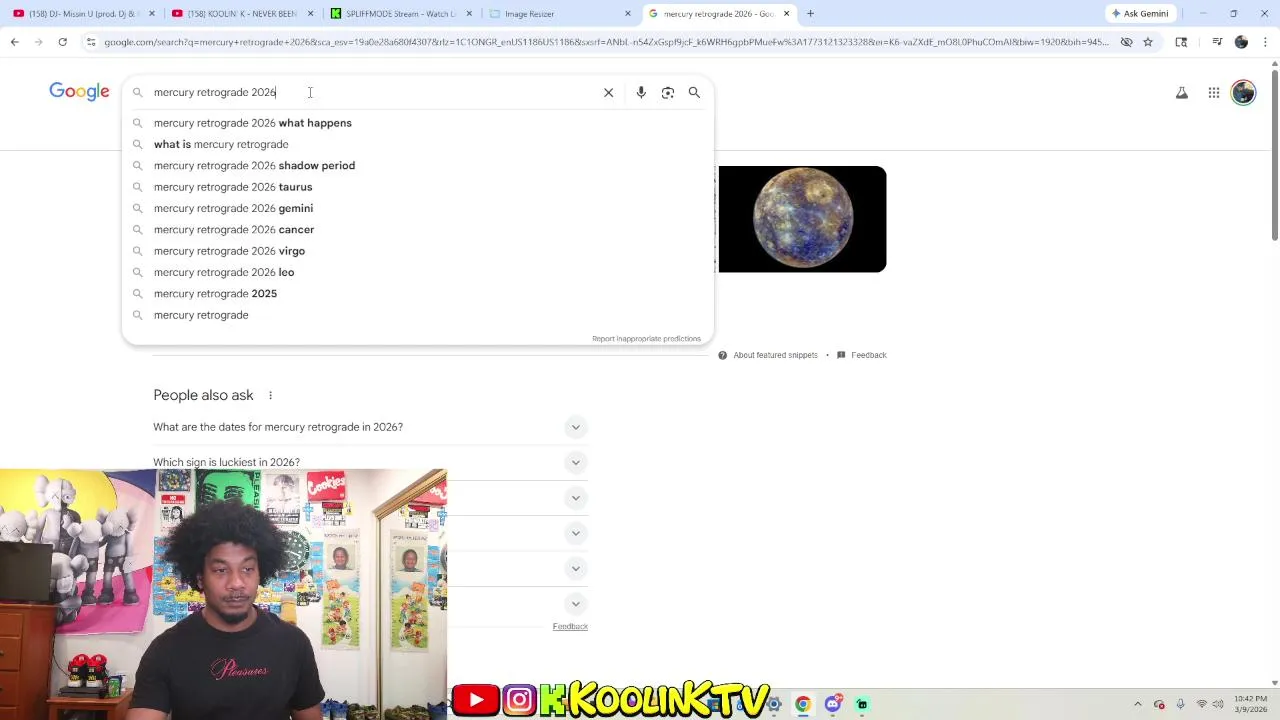Viewport: 1280px width, 720px height.
Task: Expand 'What are the dates for mercury retrograde'
Action: click(x=370, y=427)
